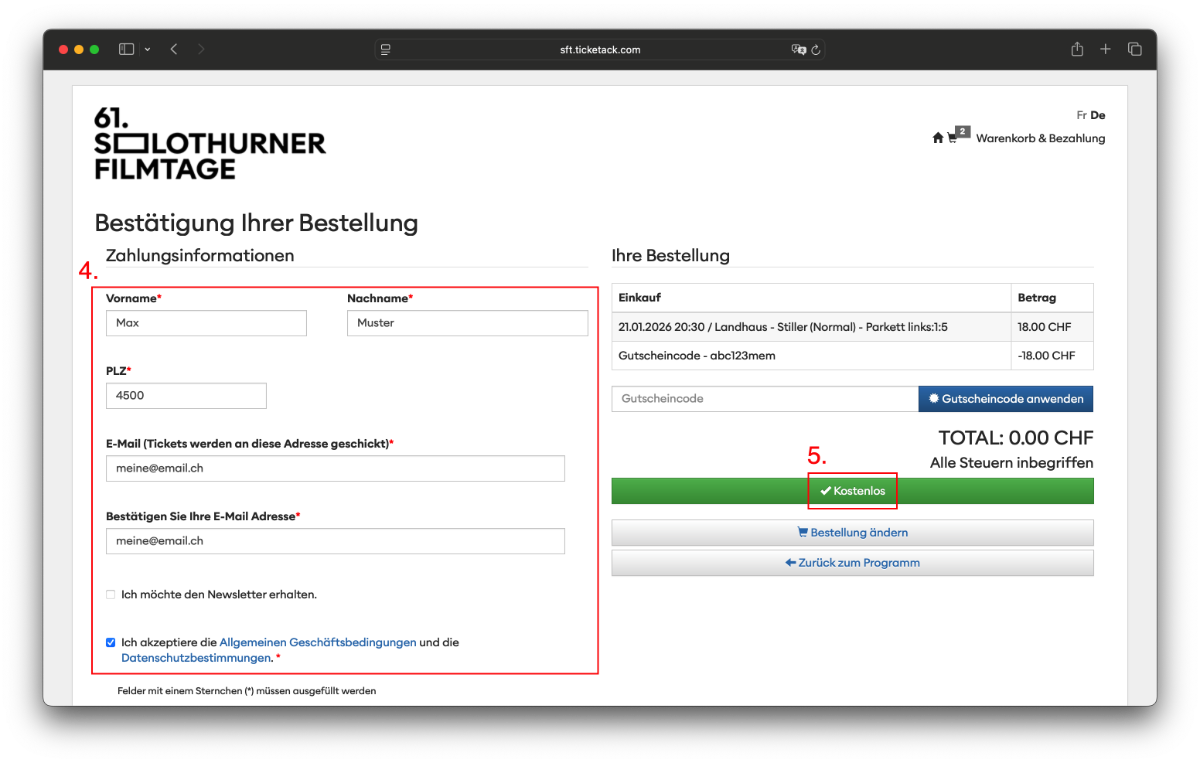Select the De language option
Image resolution: width=1200 pixels, height=763 pixels.
pyautogui.click(x=1098, y=115)
